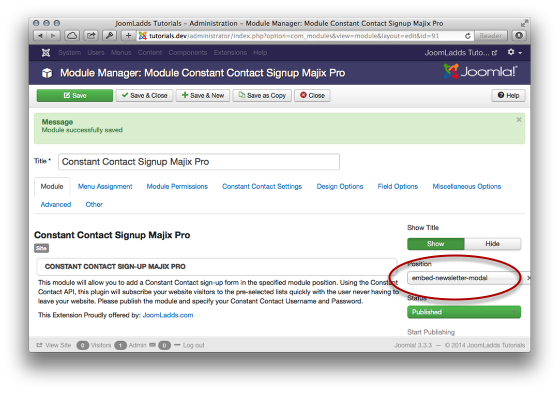
Task: Open the JoomLadds.com link
Action: (168, 315)
